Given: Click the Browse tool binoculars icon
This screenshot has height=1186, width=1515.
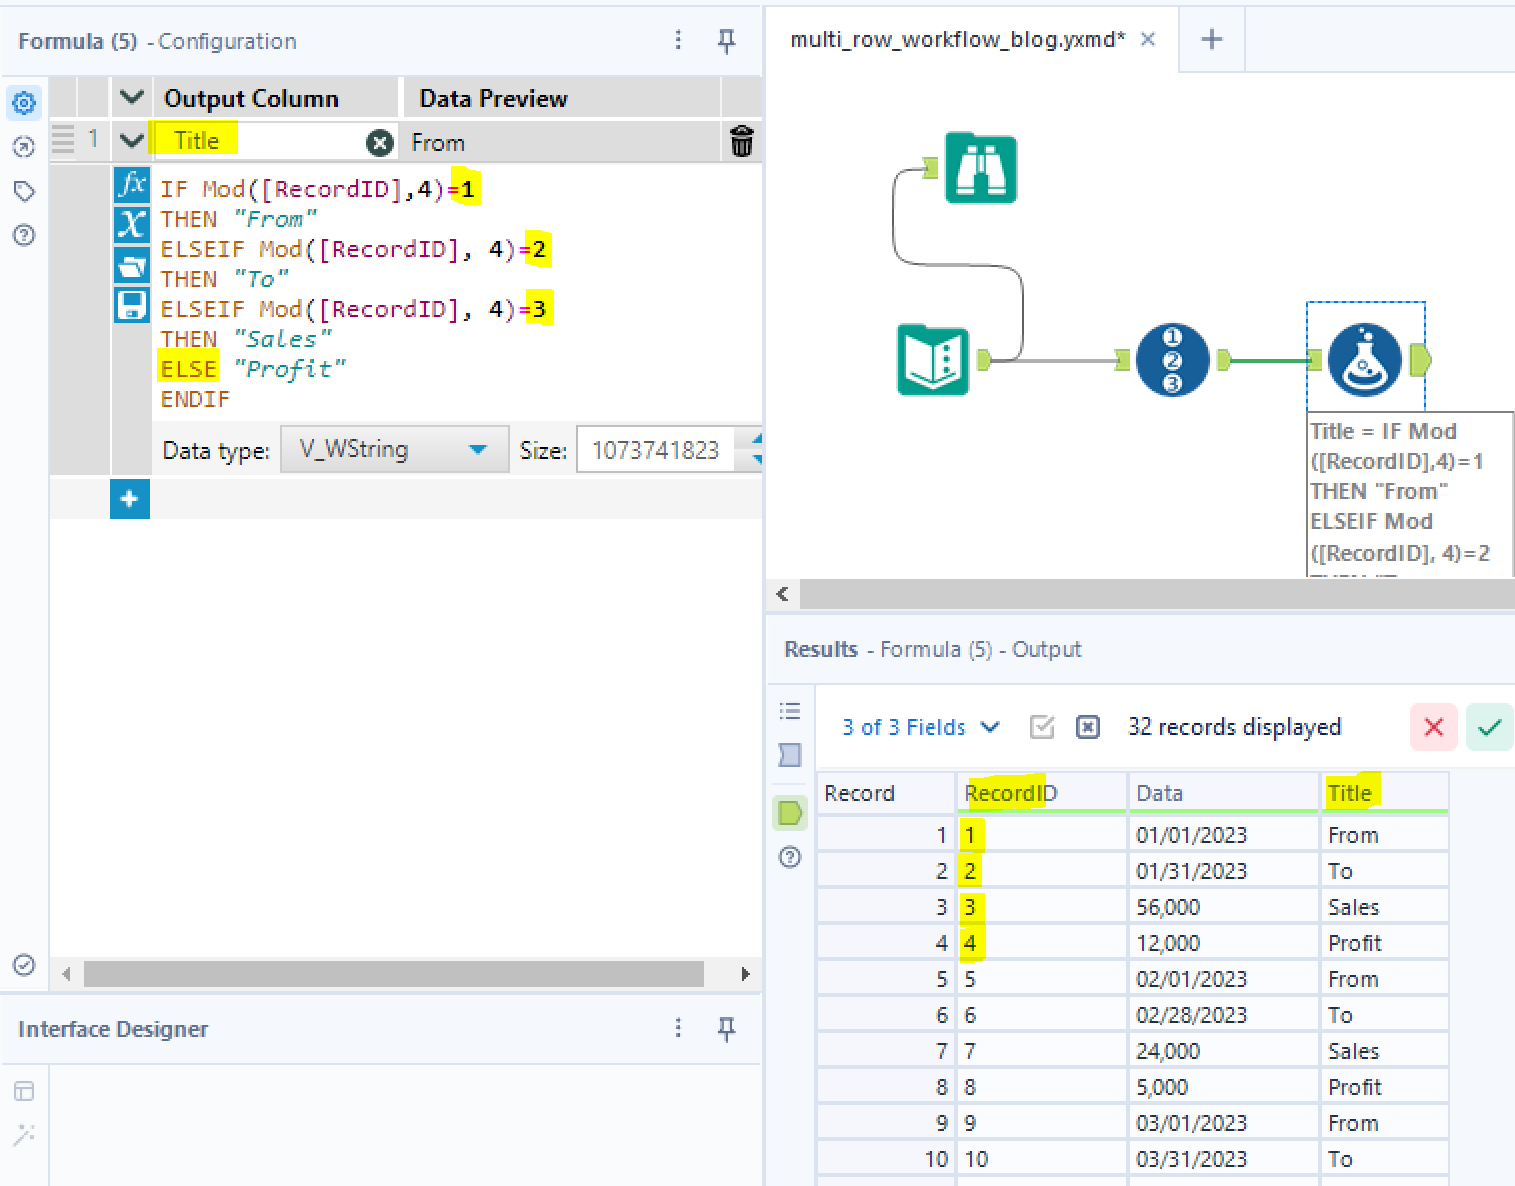Looking at the screenshot, I should (980, 168).
